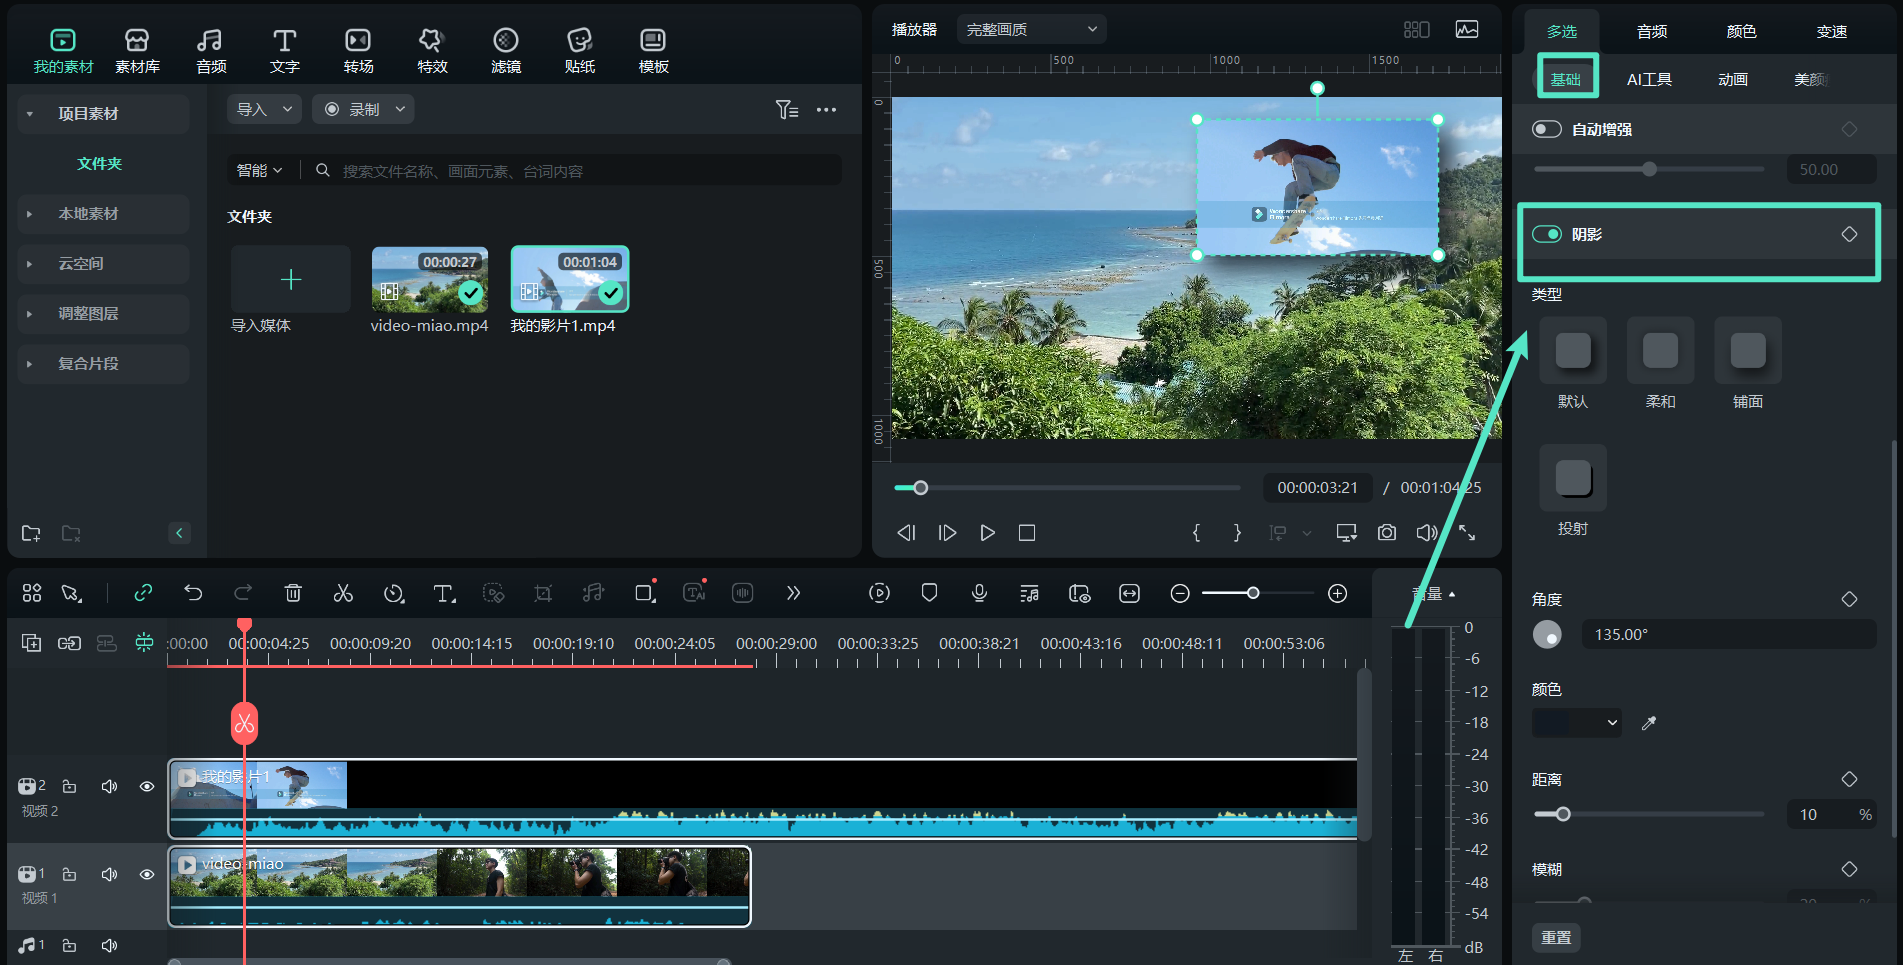Take a snapshot with the camera icon

click(x=1386, y=533)
